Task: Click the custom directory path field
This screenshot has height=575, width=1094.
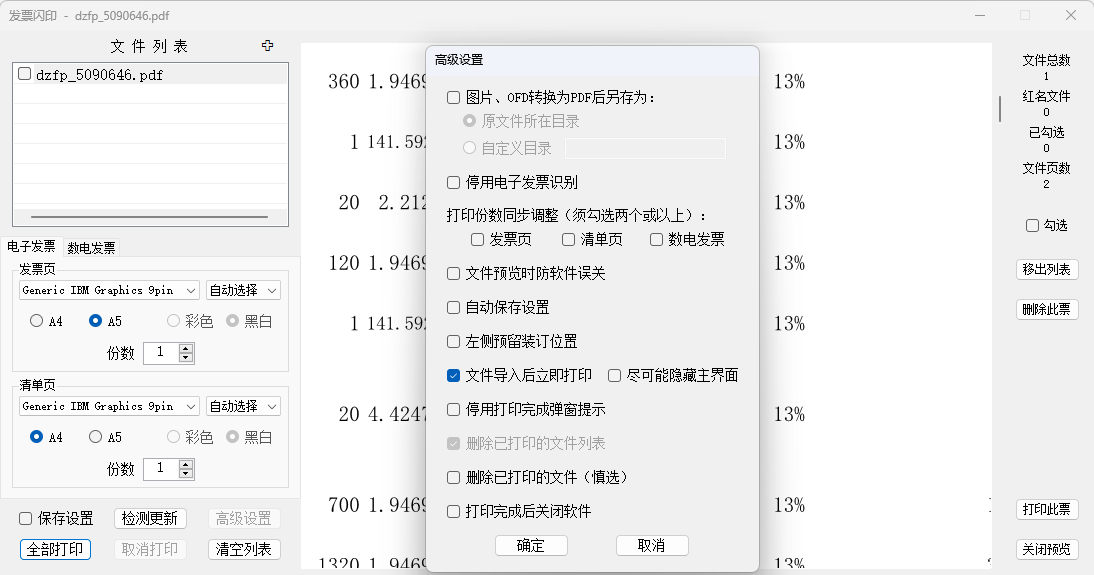Action: point(645,149)
